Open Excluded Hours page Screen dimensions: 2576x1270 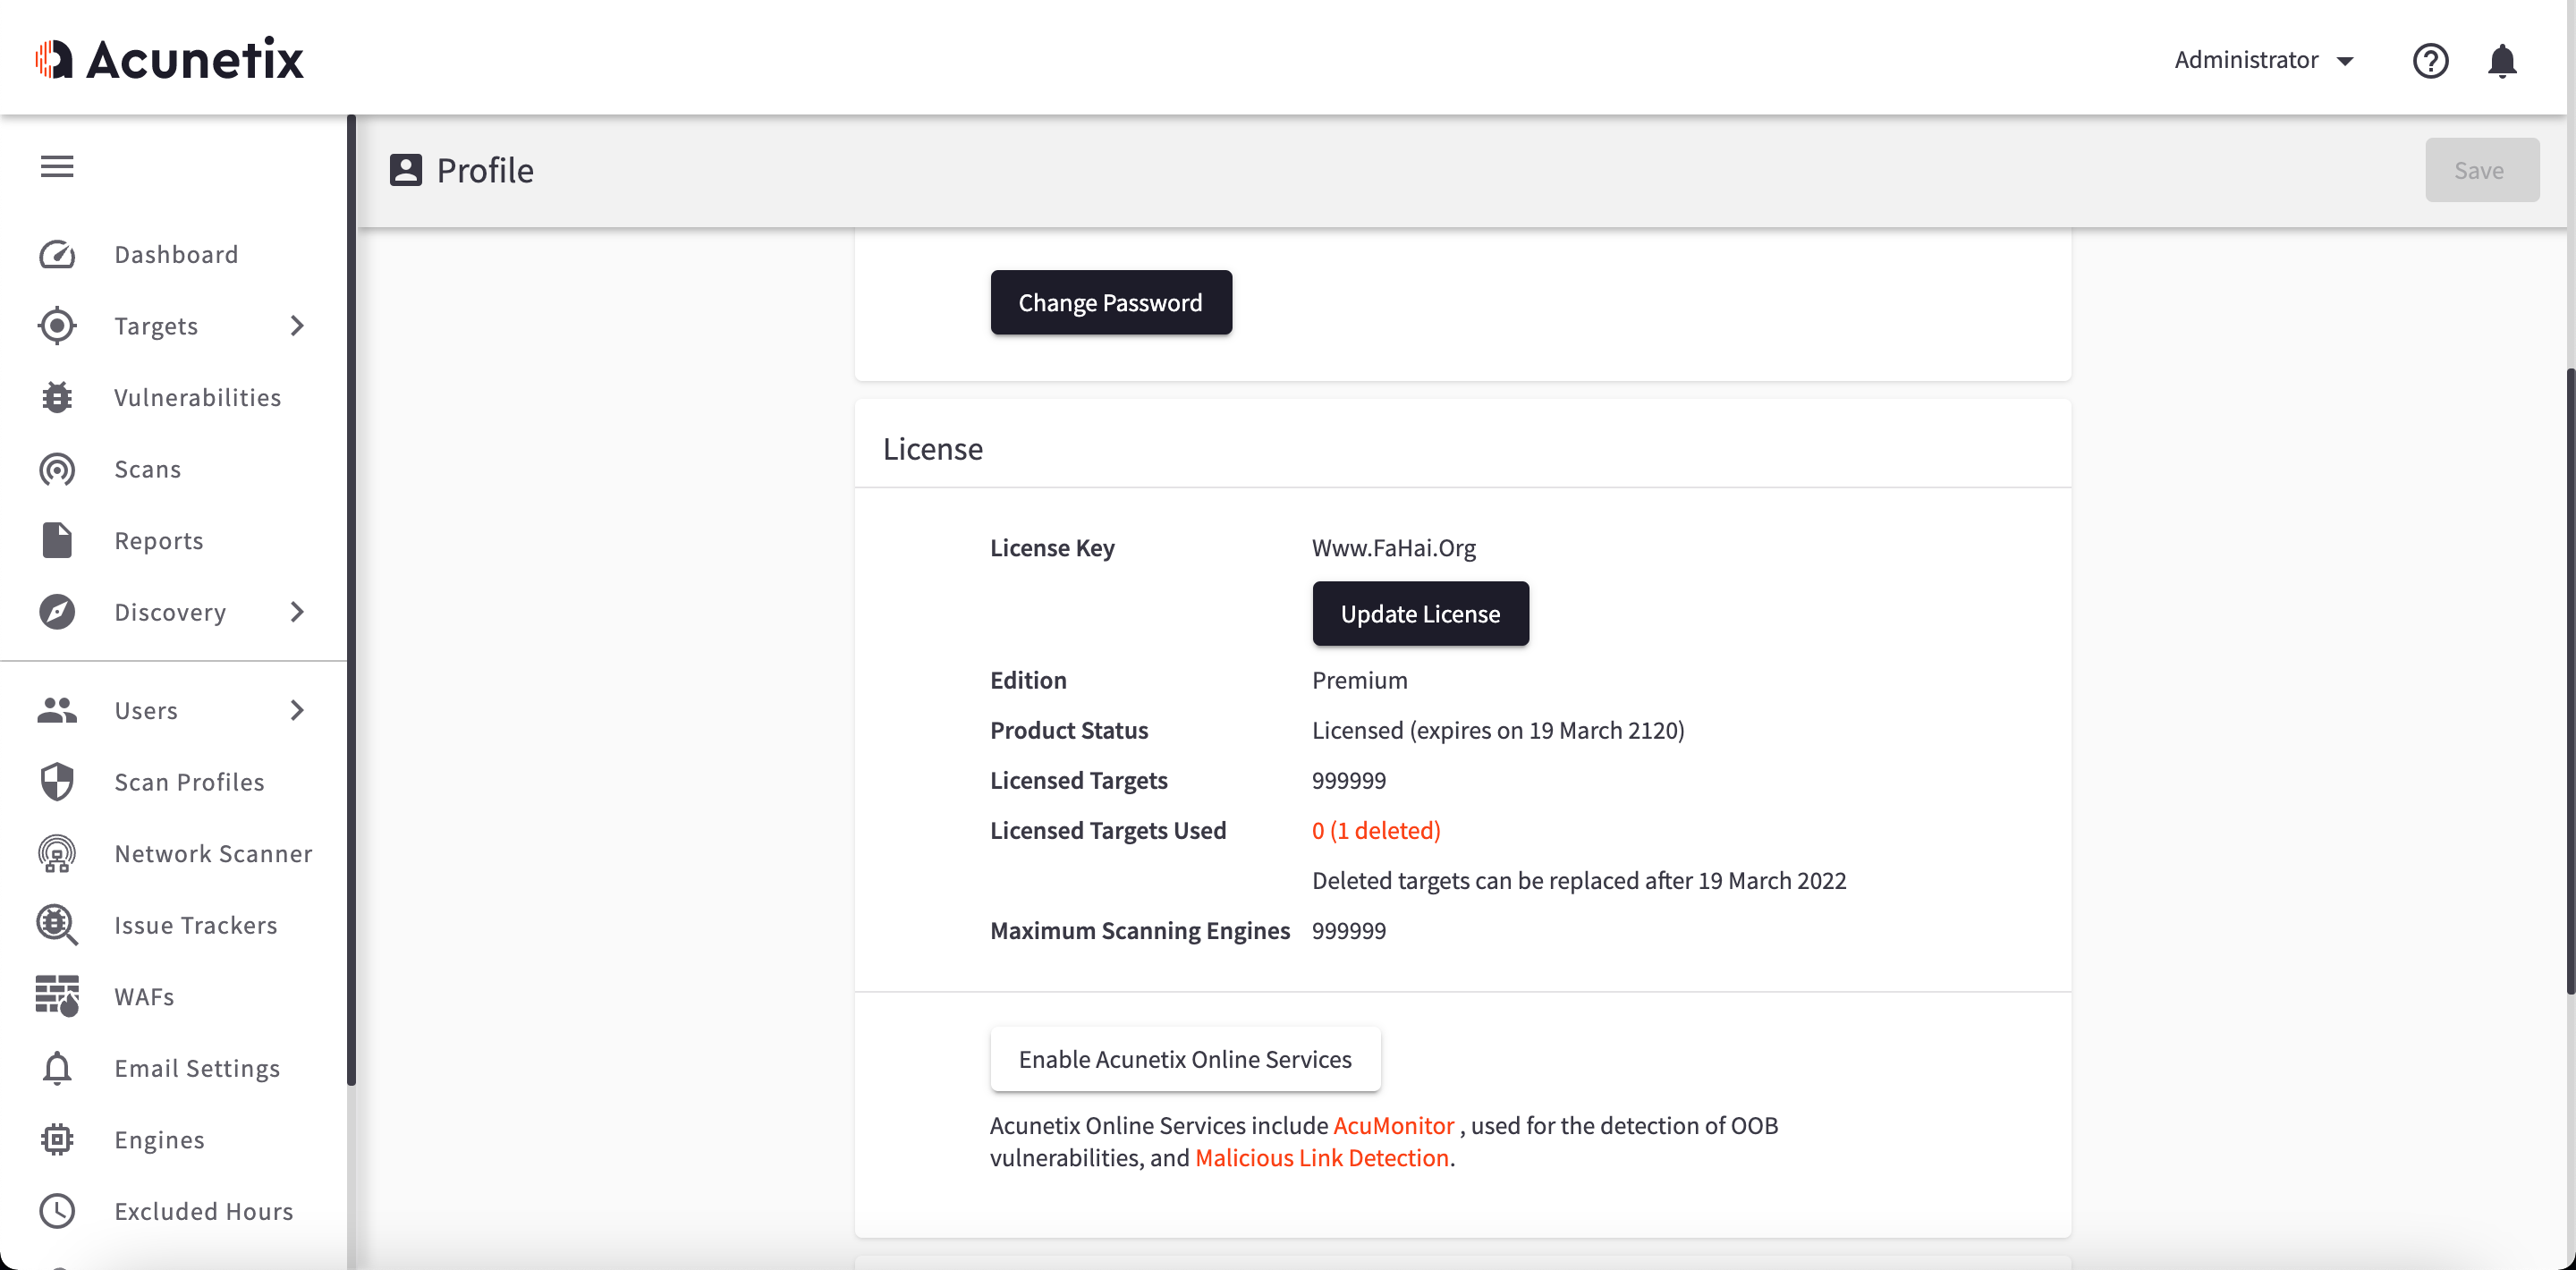coord(204,1211)
